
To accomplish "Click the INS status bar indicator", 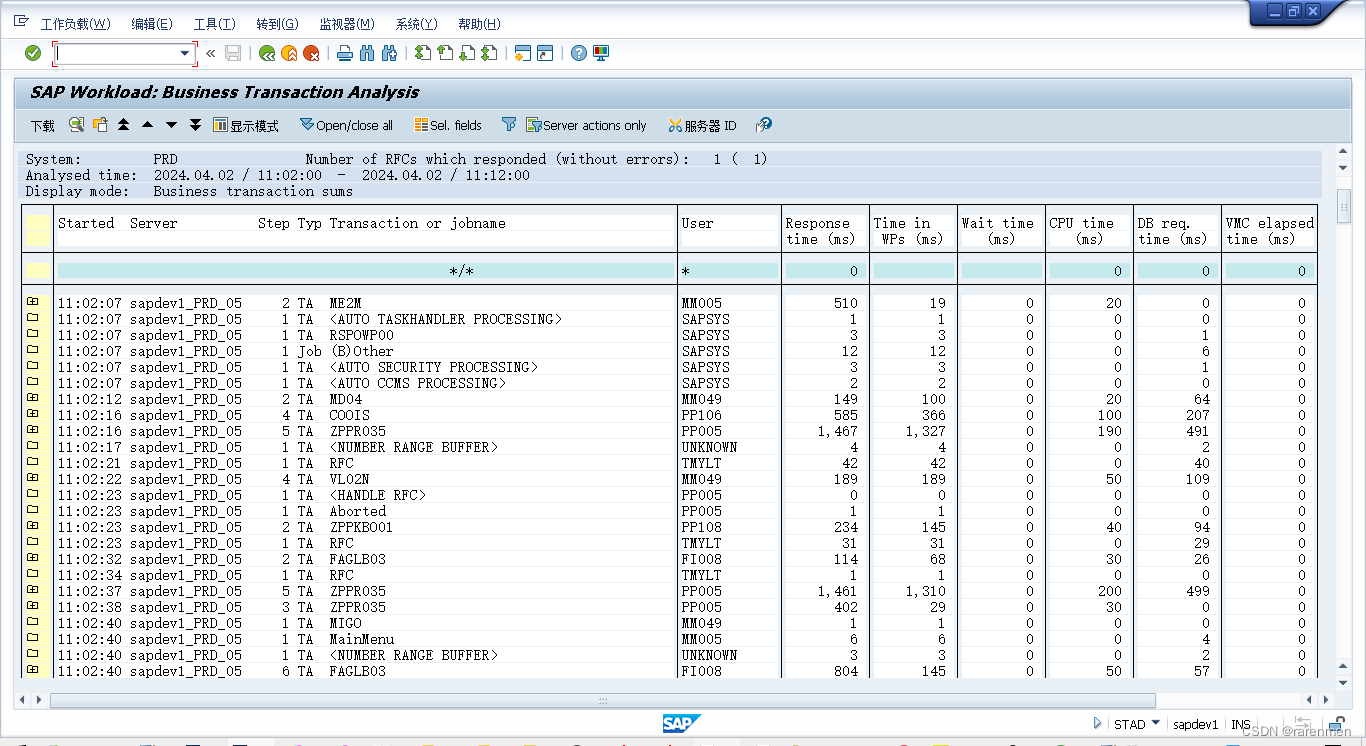I will pyautogui.click(x=1241, y=724).
